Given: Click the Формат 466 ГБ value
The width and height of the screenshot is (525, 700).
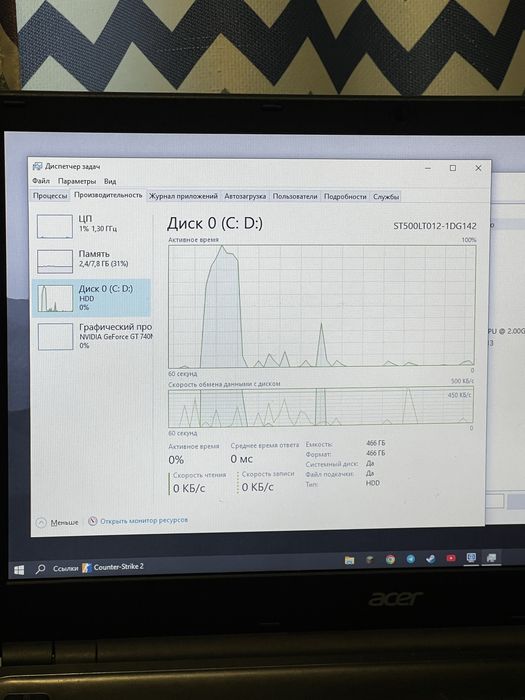Looking at the screenshot, I should pos(375,453).
